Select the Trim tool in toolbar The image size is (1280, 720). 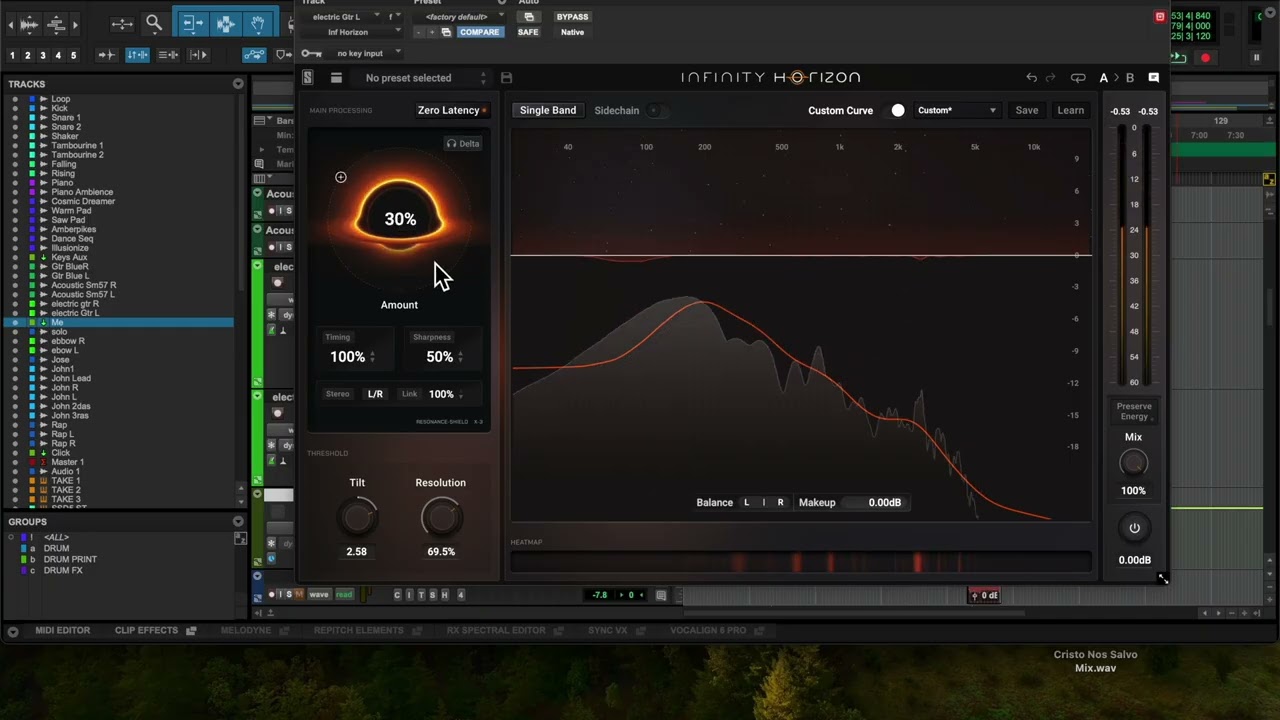tap(193, 23)
